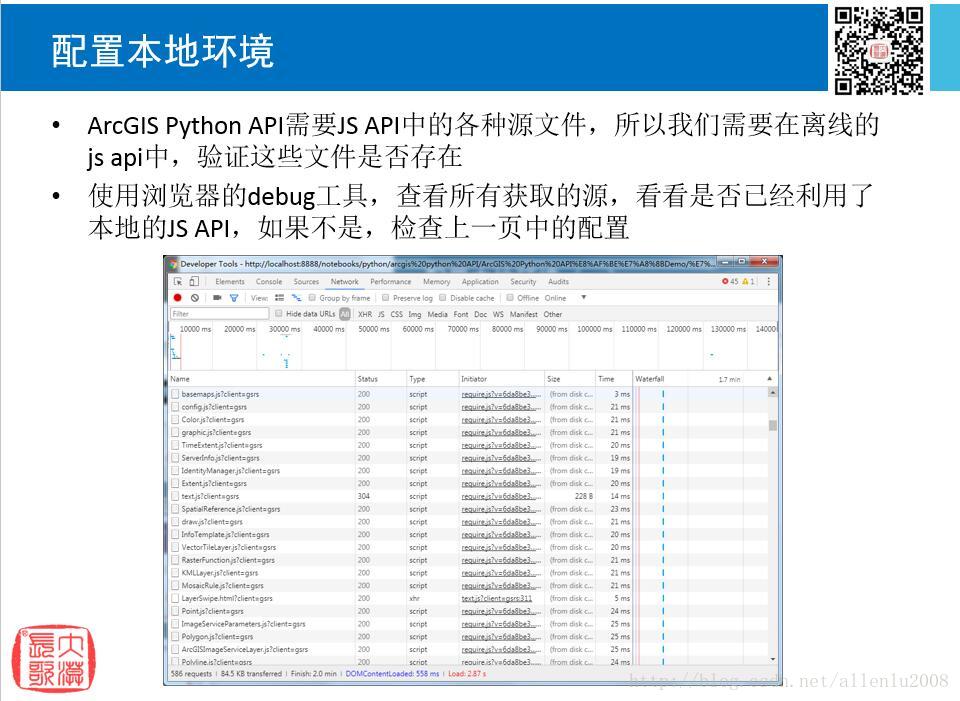Click the QR code on the slide
Screen dimensions: 960x701
point(879,50)
